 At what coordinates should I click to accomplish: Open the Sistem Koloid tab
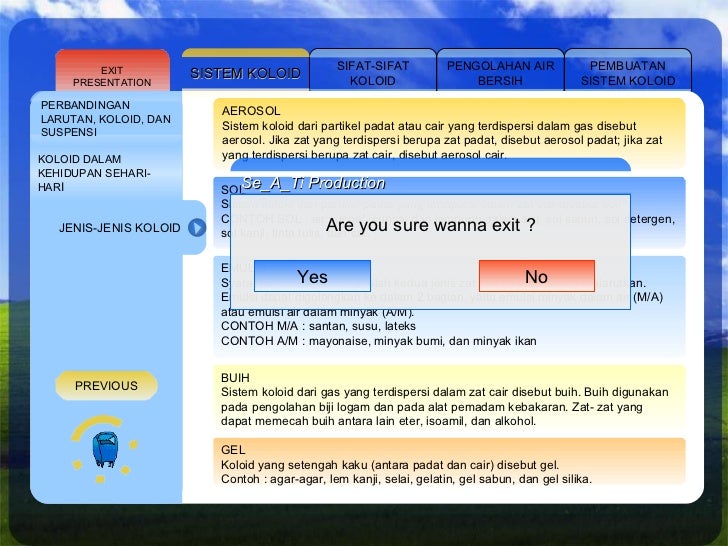click(245, 71)
